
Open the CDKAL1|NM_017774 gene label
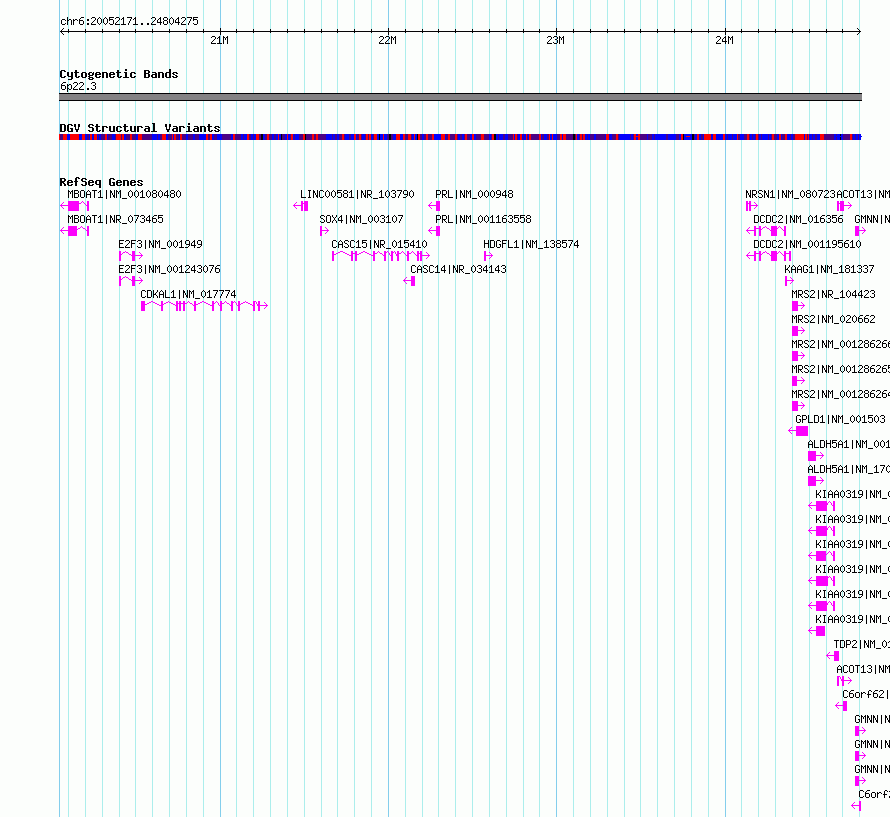coord(188,294)
